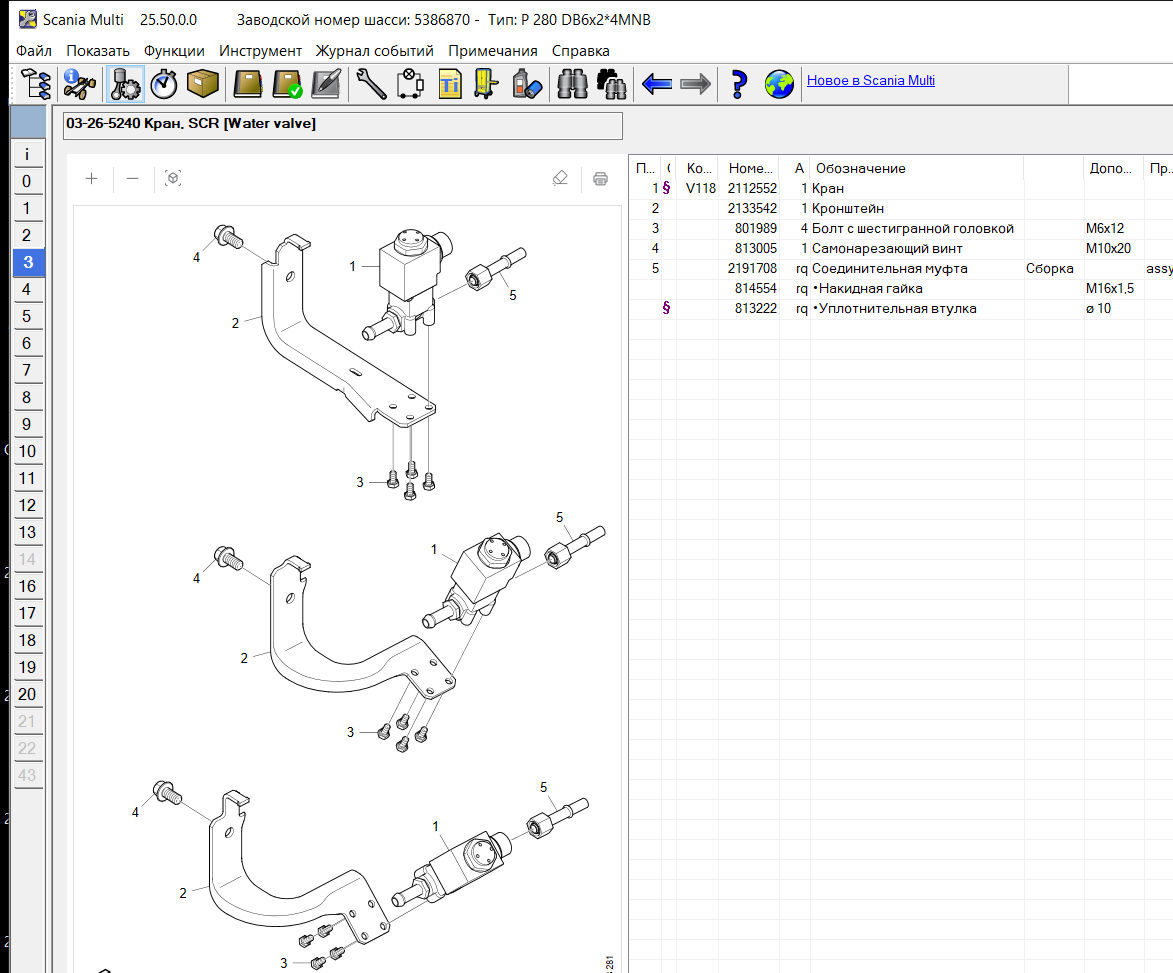
Task: Select main group 1 in sidebar
Action: tap(28, 208)
